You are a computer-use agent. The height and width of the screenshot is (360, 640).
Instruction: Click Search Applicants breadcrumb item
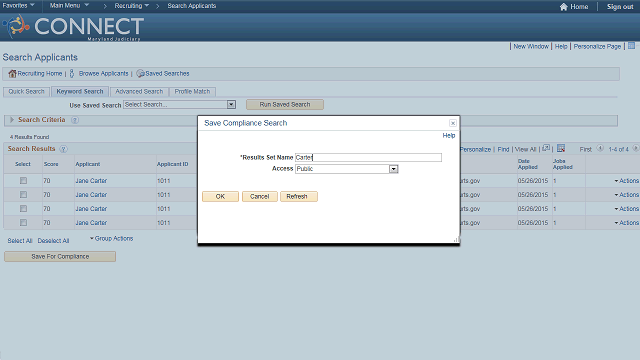click(192, 6)
